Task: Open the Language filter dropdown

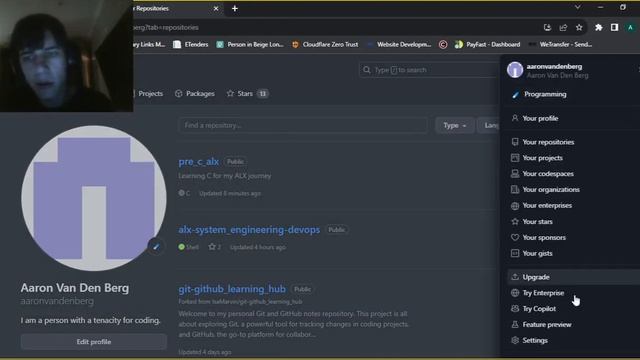Action: 489,126
